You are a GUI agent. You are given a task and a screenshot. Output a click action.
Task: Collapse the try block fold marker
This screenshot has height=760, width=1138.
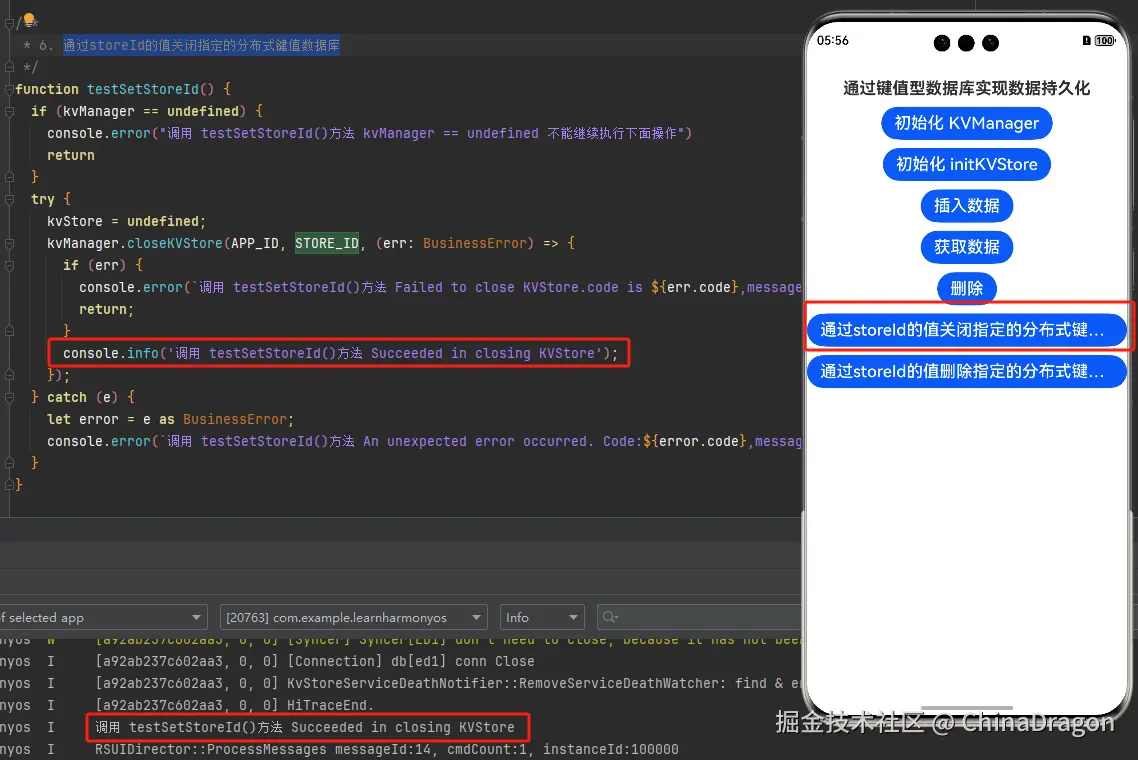9,199
